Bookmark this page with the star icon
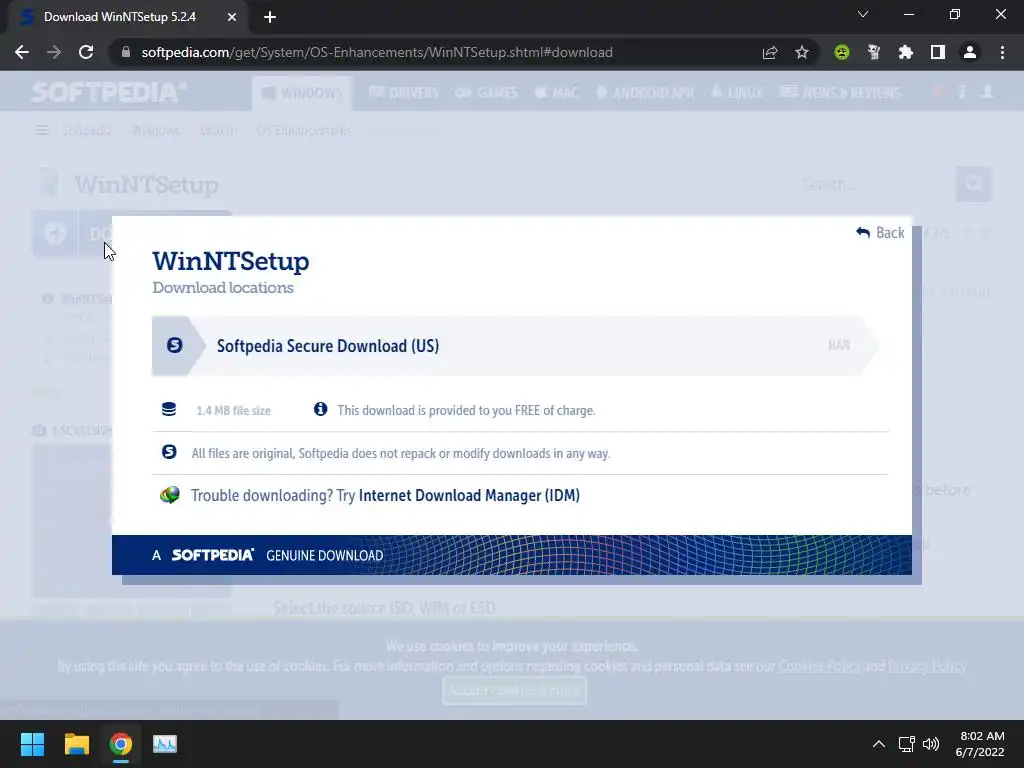The width and height of the screenshot is (1024, 768). [802, 52]
